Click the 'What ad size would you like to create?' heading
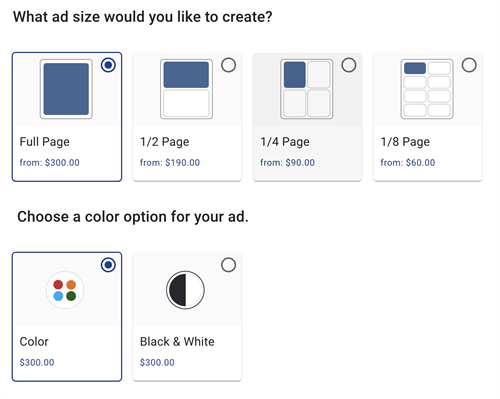The height and width of the screenshot is (399, 500). pyautogui.click(x=143, y=17)
